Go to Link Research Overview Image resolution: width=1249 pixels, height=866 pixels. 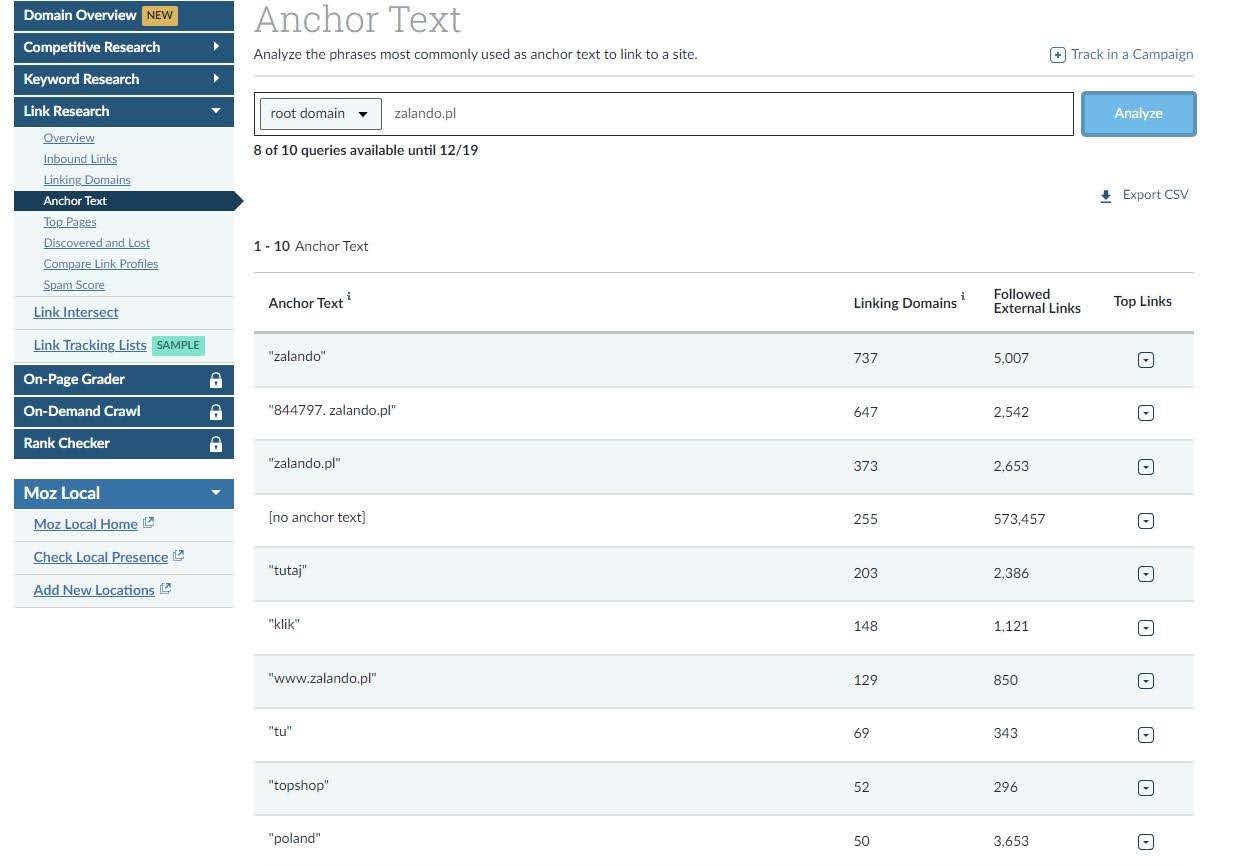coord(69,138)
